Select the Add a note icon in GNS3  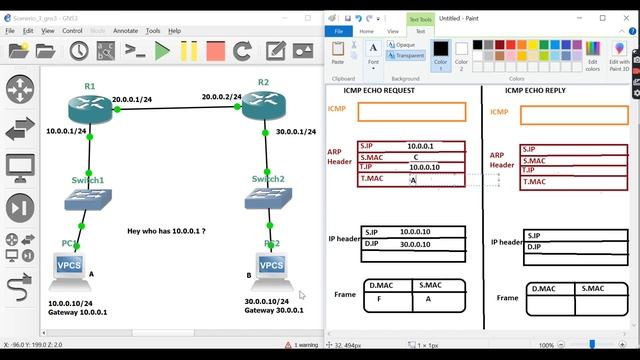coord(276,51)
